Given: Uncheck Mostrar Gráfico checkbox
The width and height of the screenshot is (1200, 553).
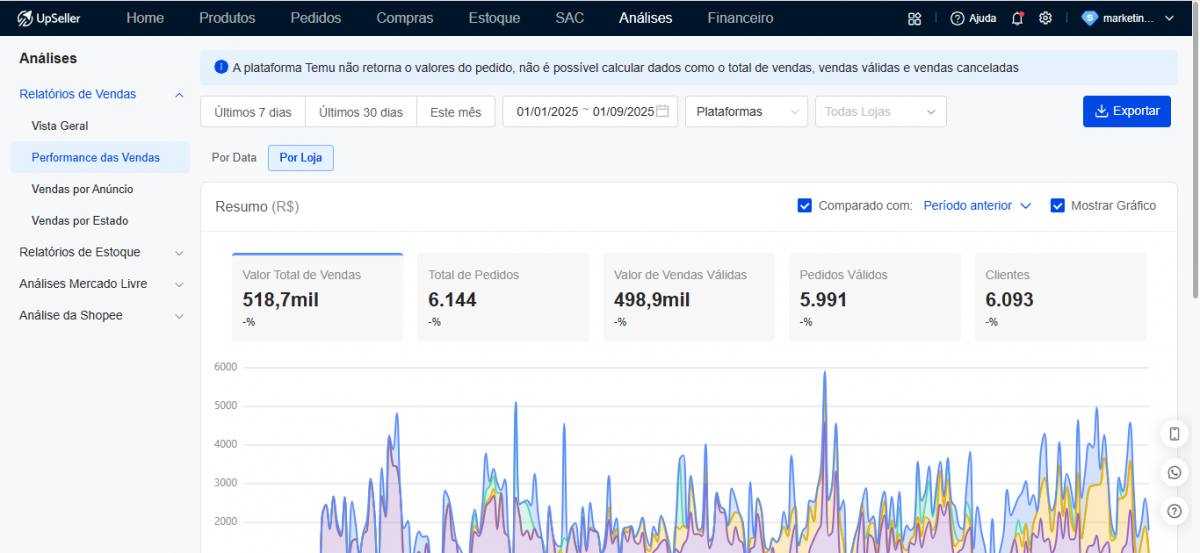Looking at the screenshot, I should click(1058, 206).
